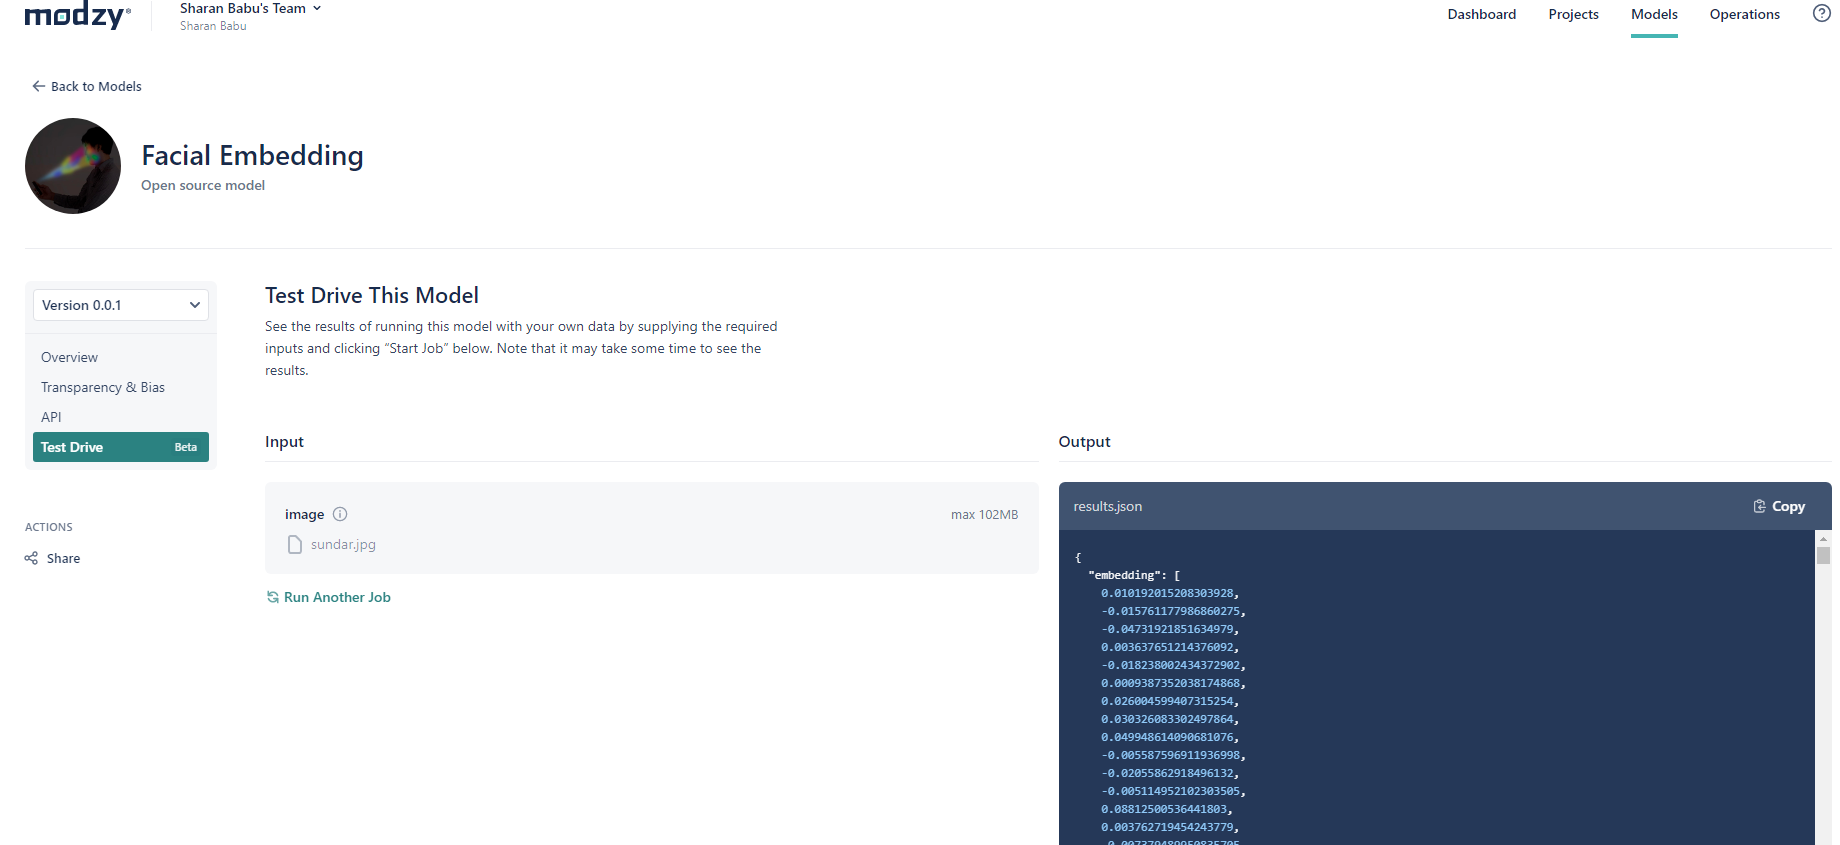
Task: Go to the Dashboard tab
Action: (1481, 14)
